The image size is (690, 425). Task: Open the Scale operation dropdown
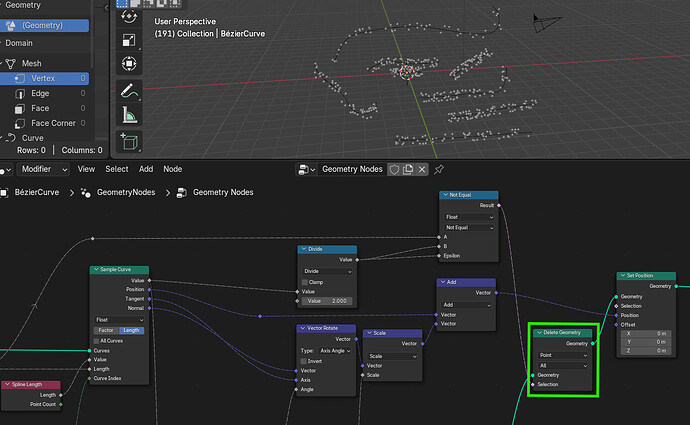[392, 356]
